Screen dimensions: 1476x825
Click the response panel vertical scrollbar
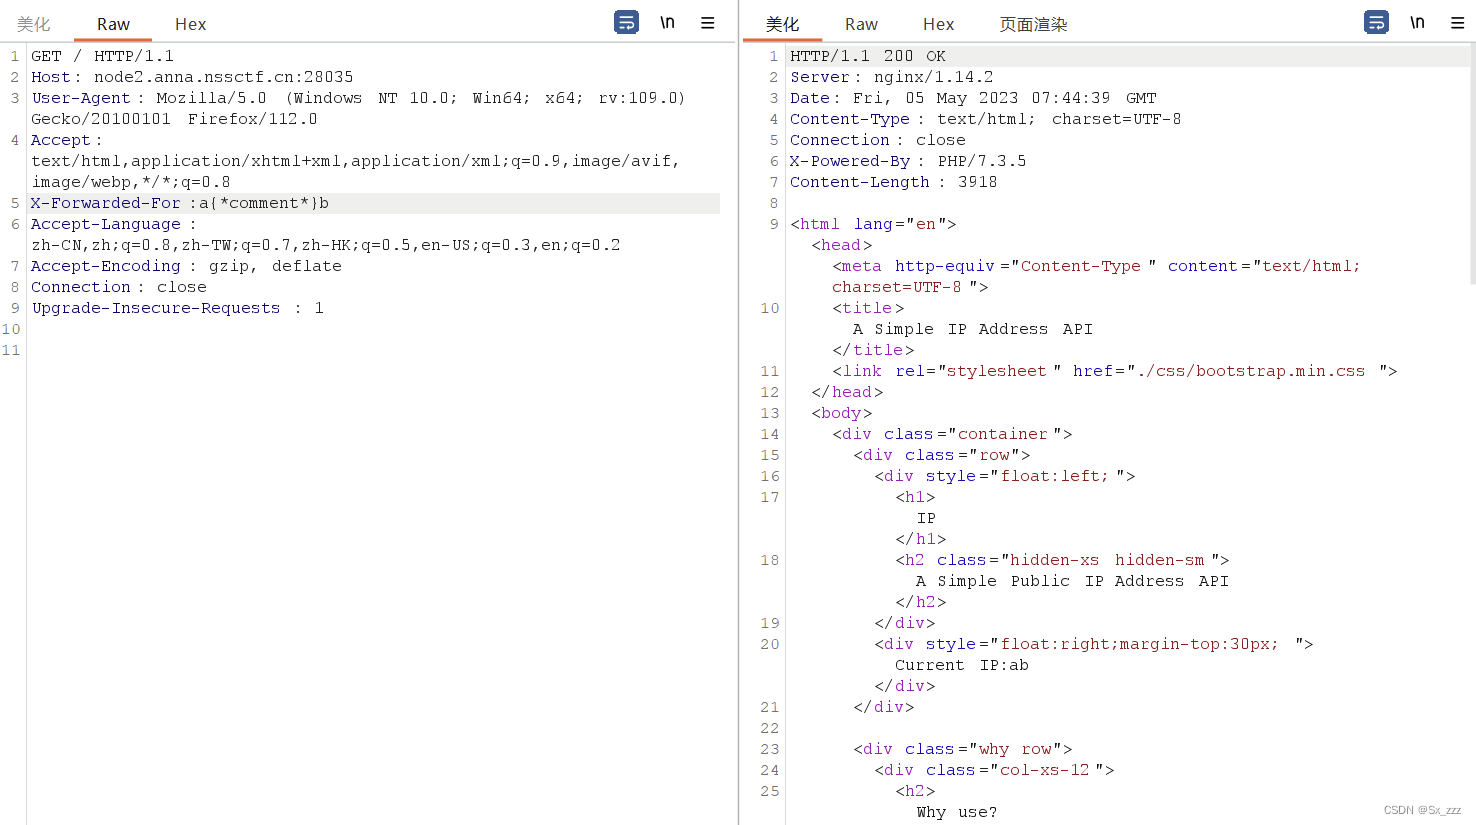point(1472,165)
